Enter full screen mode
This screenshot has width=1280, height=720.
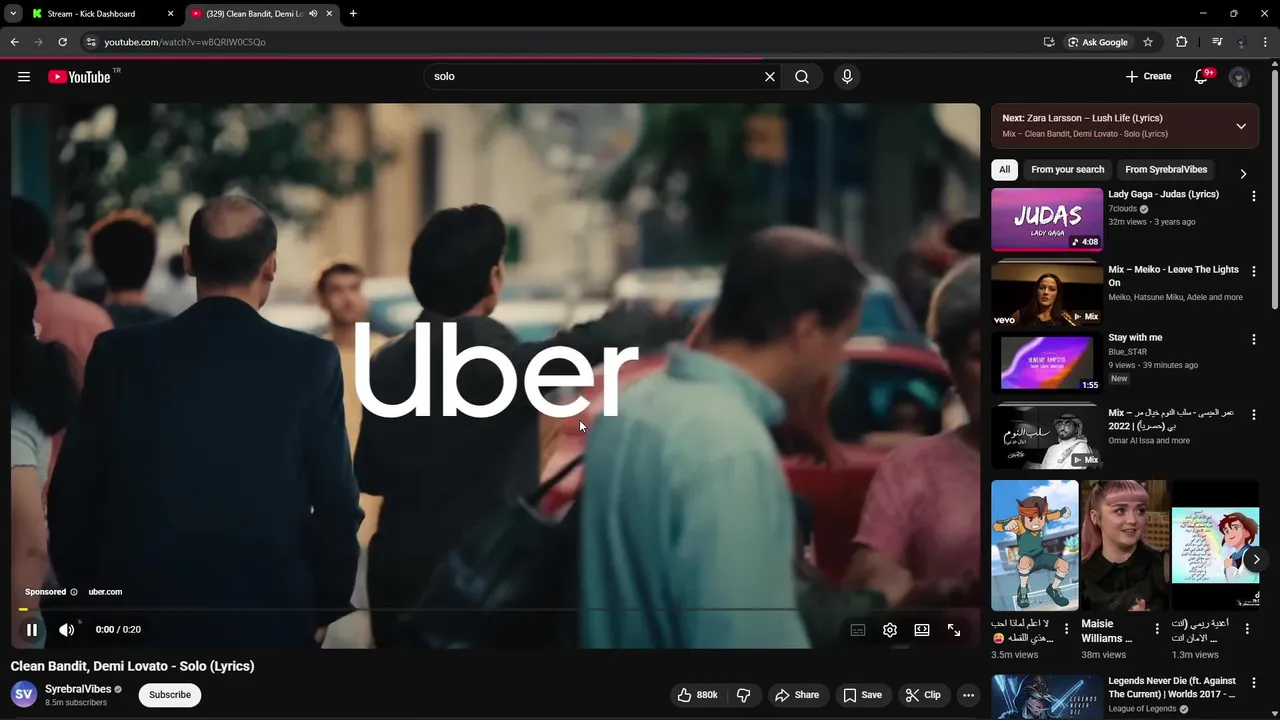point(954,630)
